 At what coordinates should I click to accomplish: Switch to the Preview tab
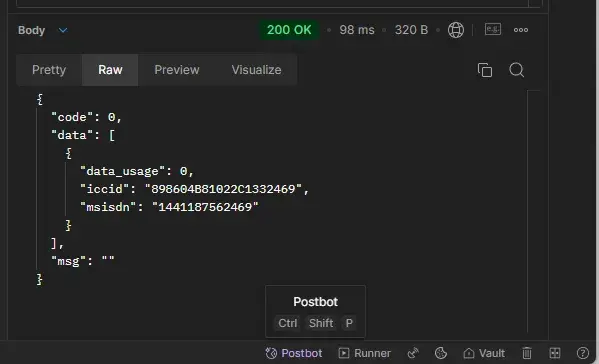tap(177, 70)
